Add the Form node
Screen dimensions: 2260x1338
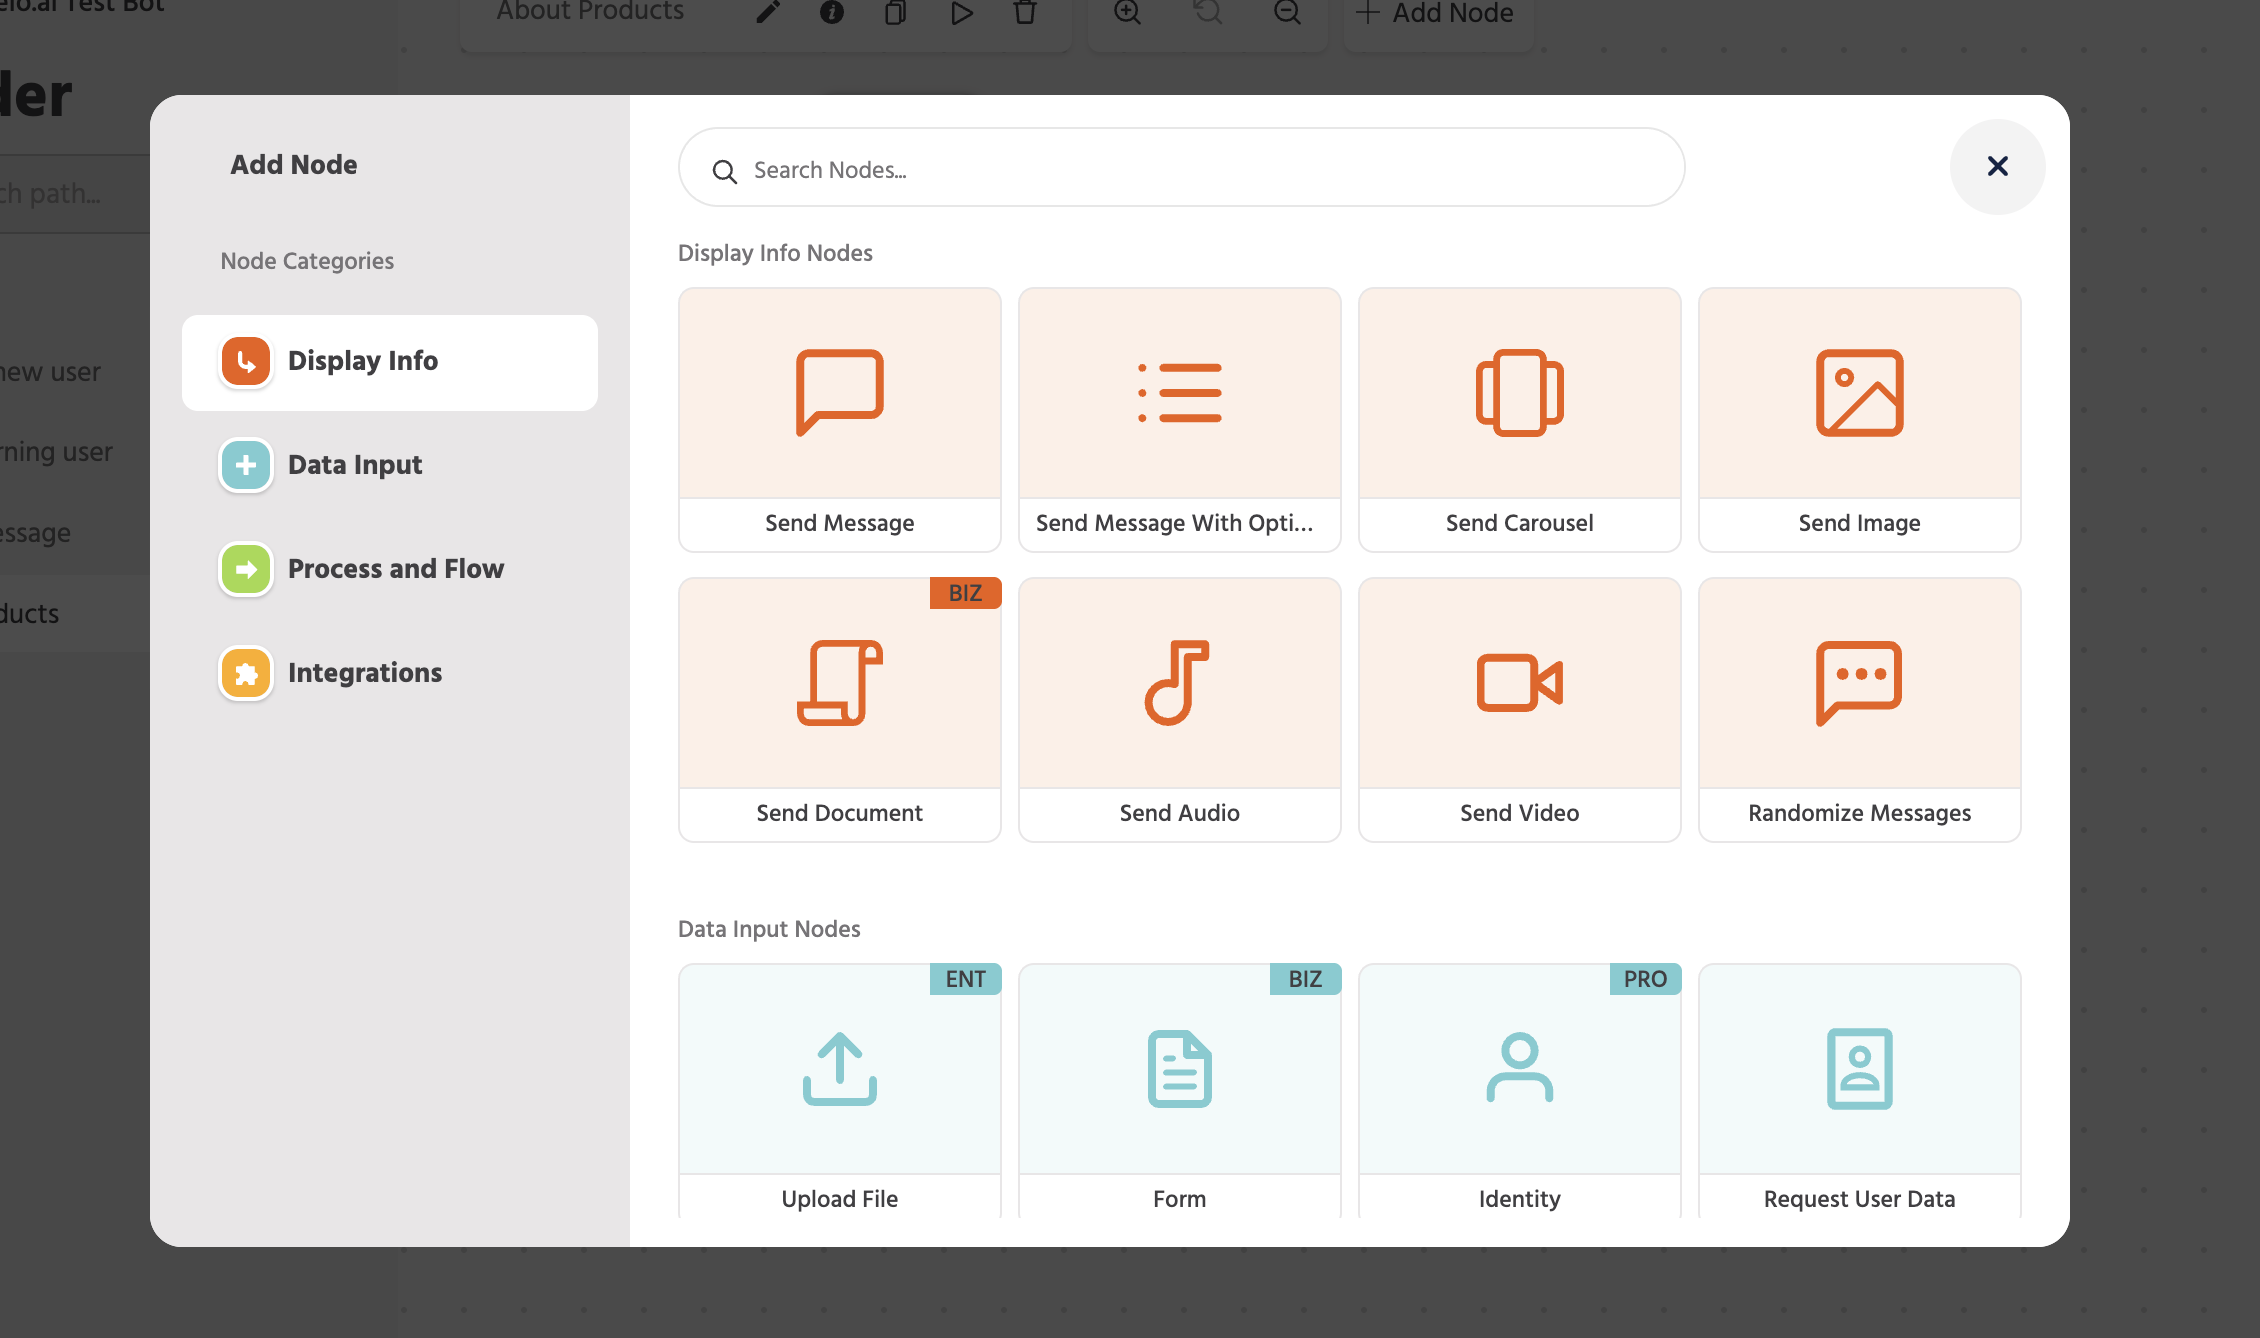coord(1179,1091)
